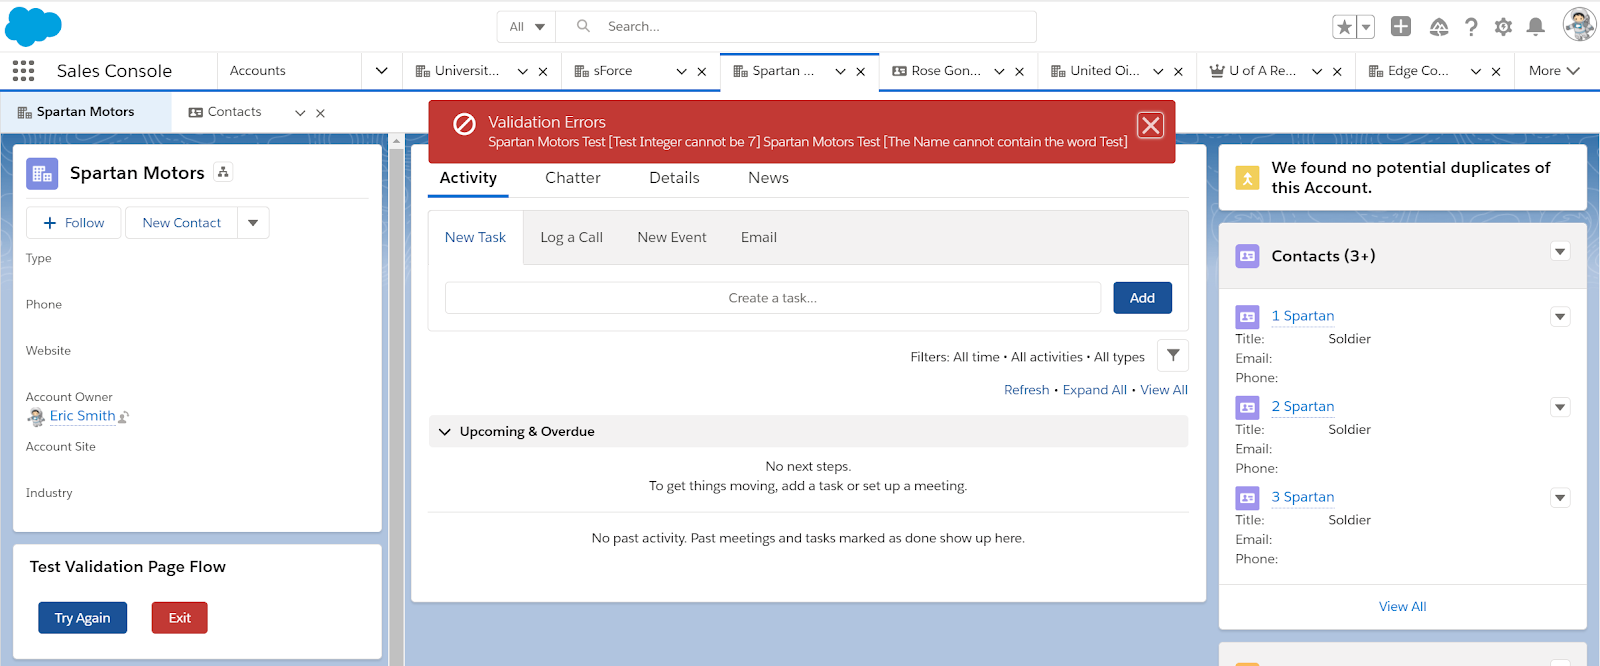Close the Universit... workspace tab

[x=543, y=72]
